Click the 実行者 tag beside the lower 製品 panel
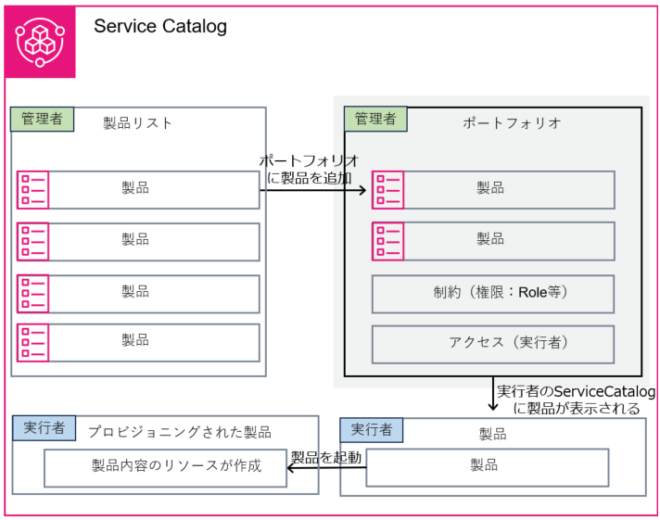Viewport: 660px width, 520px height. 371,428
